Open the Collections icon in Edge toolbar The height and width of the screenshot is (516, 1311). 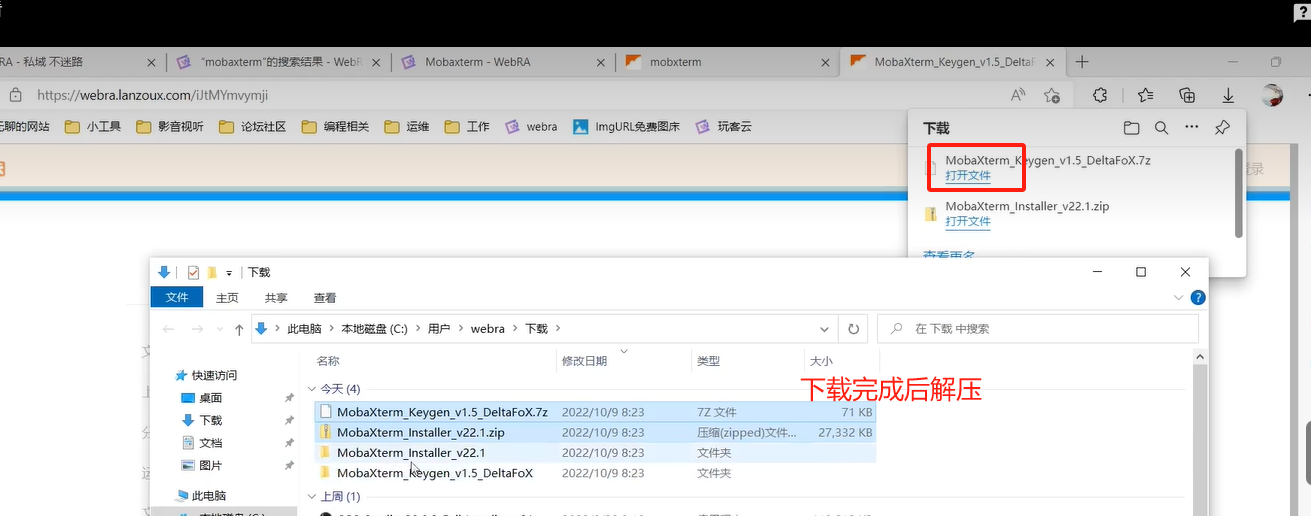[1187, 95]
